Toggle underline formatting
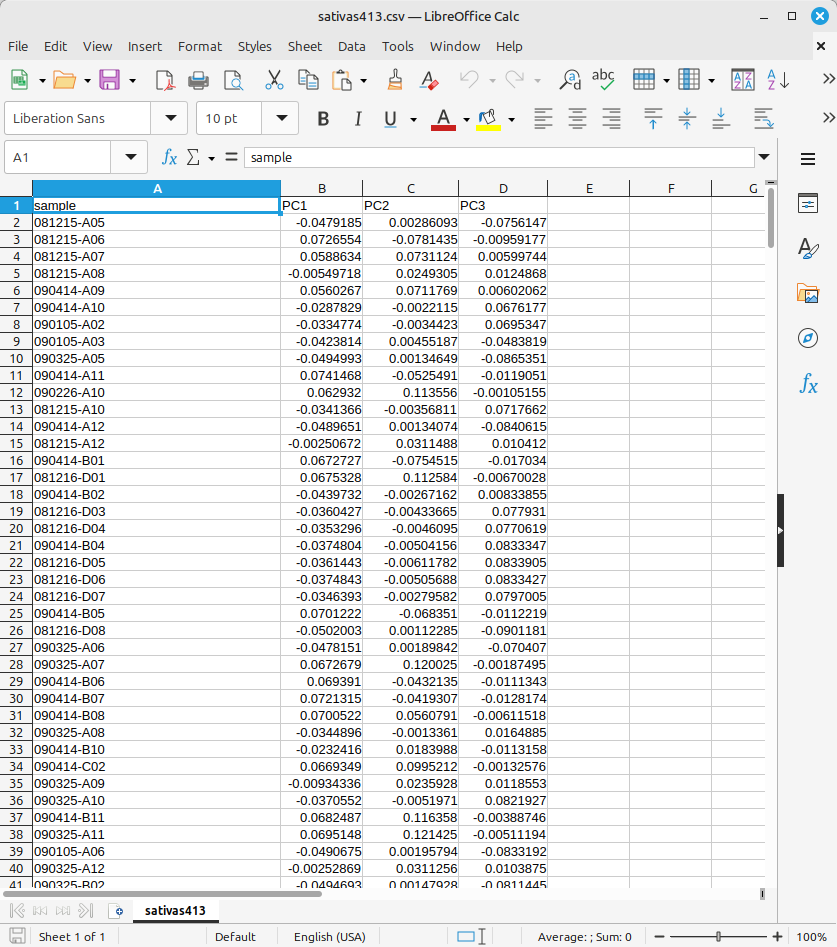Viewport: 837px width, 947px height. 390,119
